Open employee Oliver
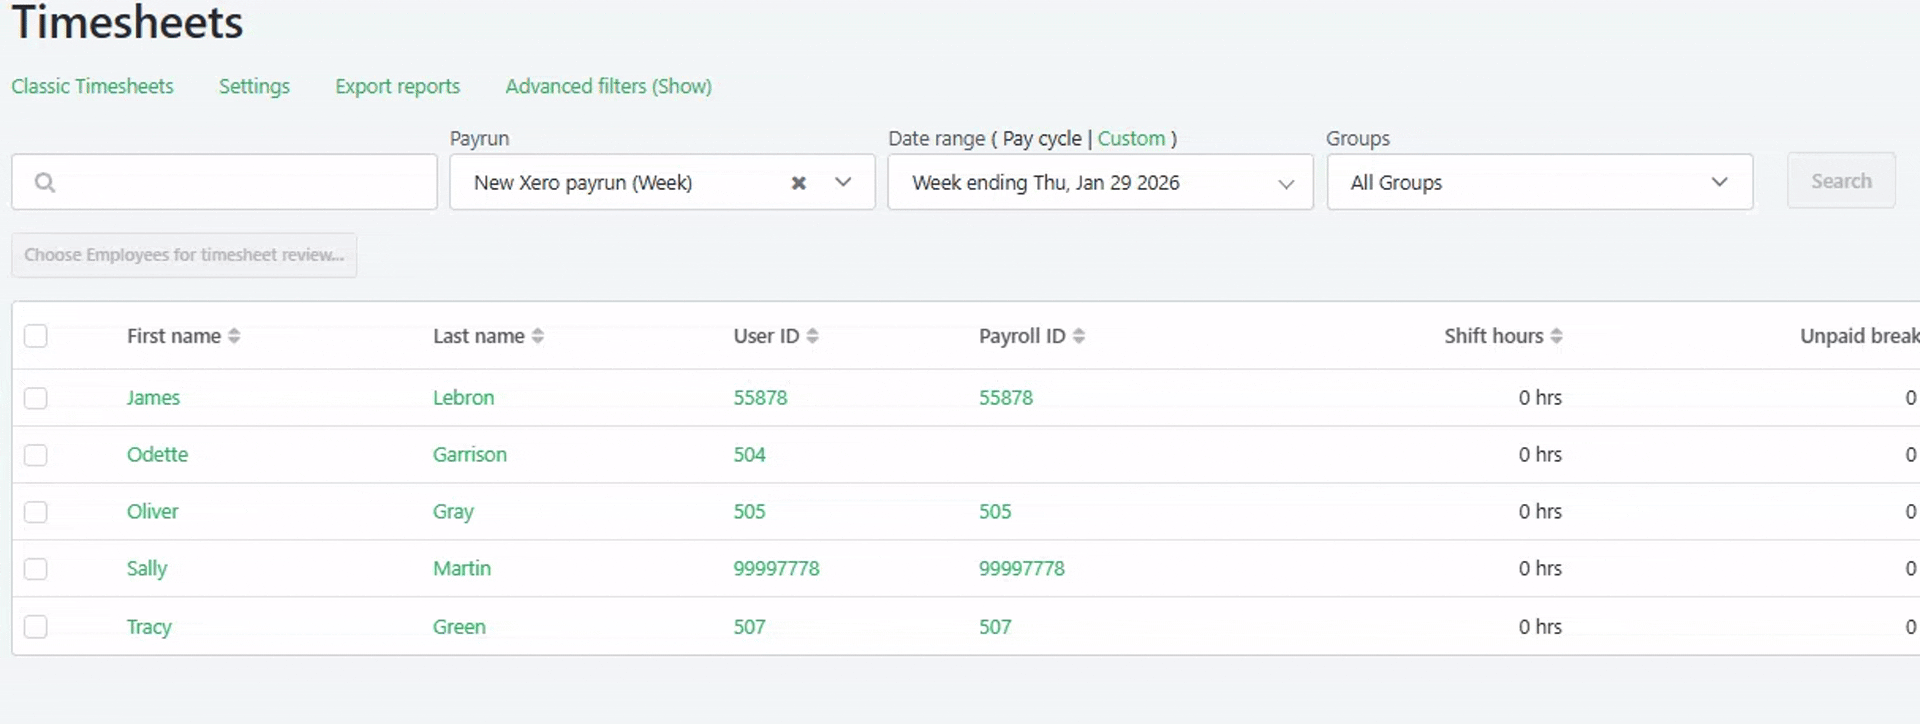The width and height of the screenshot is (1920, 724). [152, 512]
